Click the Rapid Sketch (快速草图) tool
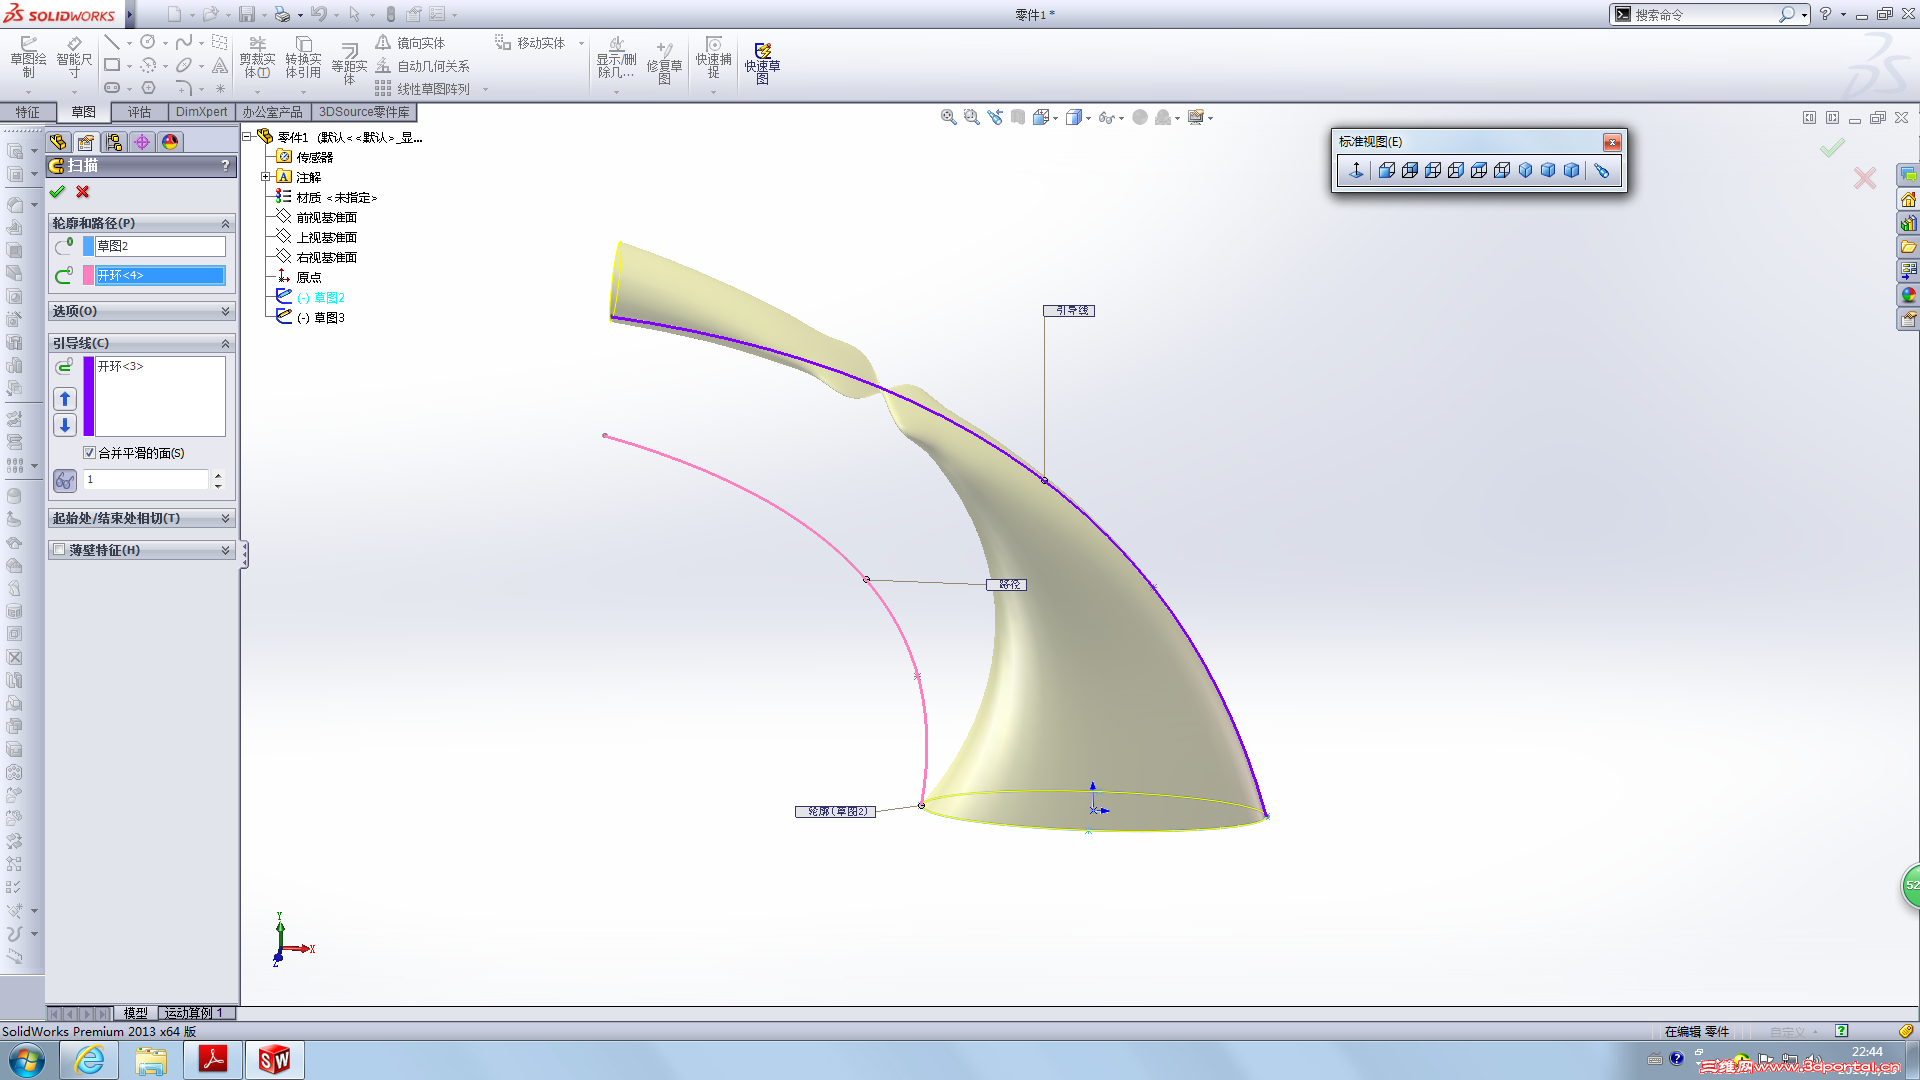1920x1080 pixels. click(762, 62)
